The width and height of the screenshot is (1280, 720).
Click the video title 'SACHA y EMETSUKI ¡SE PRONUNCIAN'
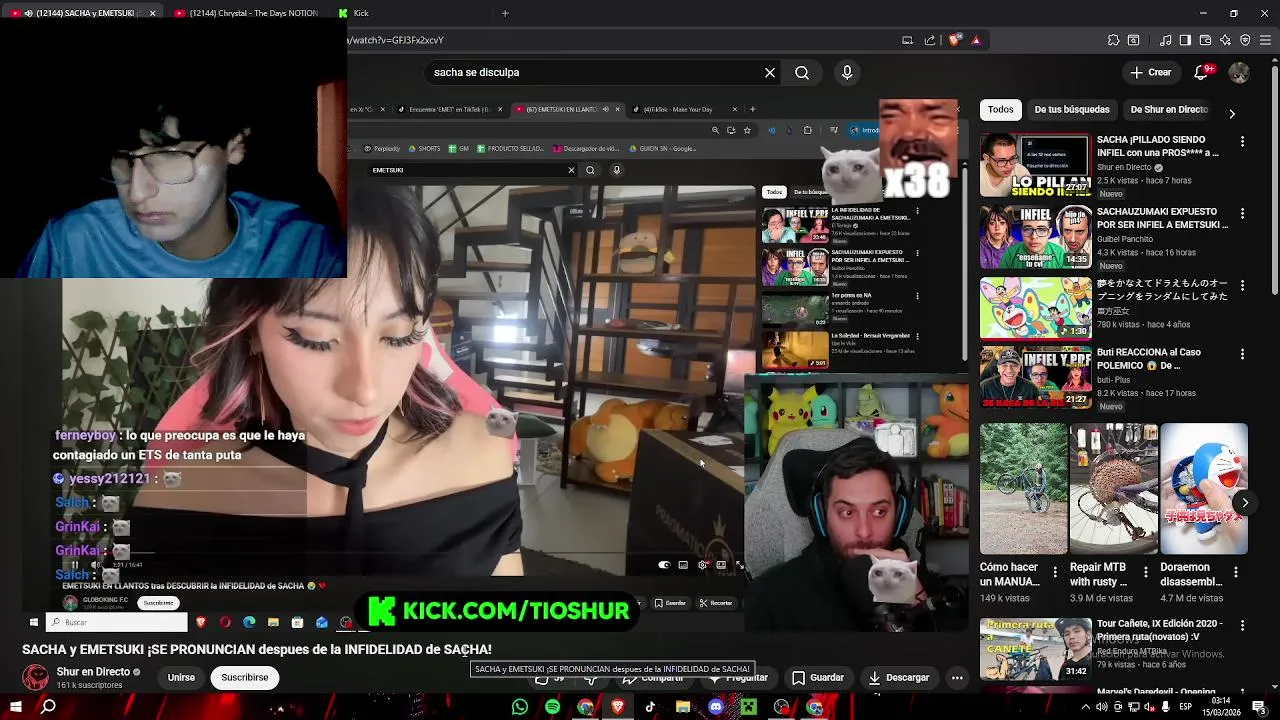click(257, 649)
